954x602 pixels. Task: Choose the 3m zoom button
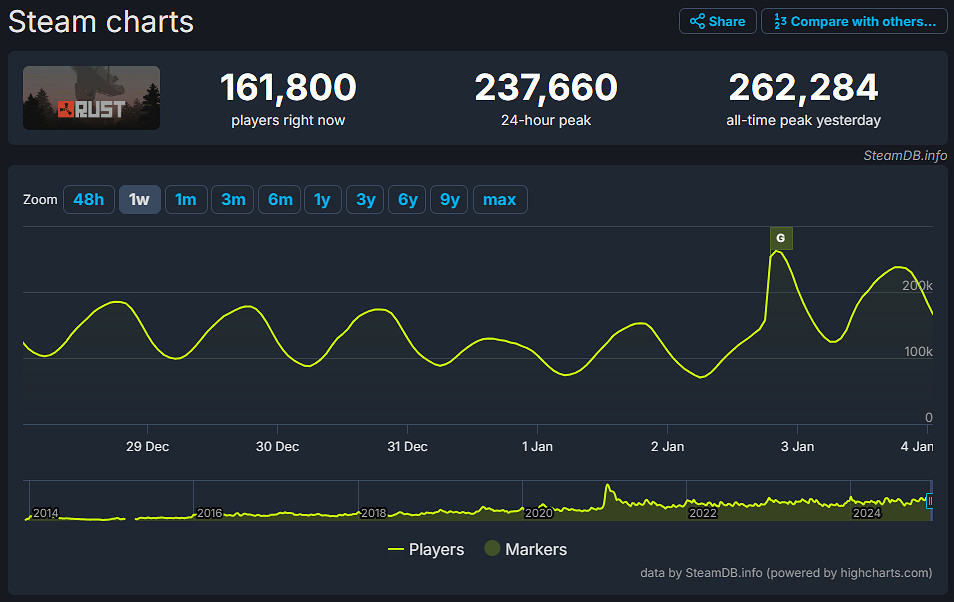point(233,199)
